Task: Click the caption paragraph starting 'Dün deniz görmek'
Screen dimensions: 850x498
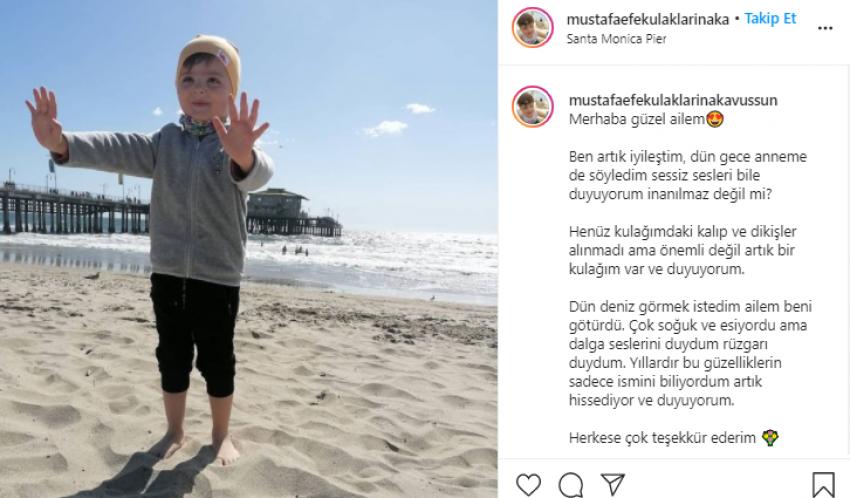Action: pyautogui.click(x=690, y=353)
